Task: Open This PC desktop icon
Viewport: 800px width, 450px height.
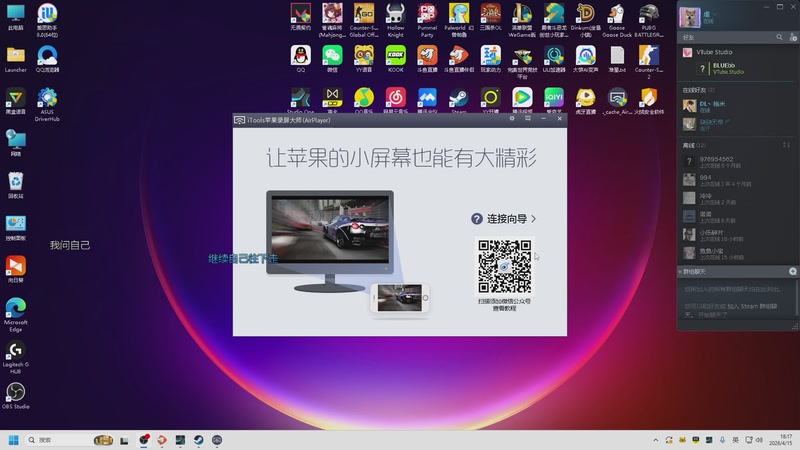Action: click(15, 16)
